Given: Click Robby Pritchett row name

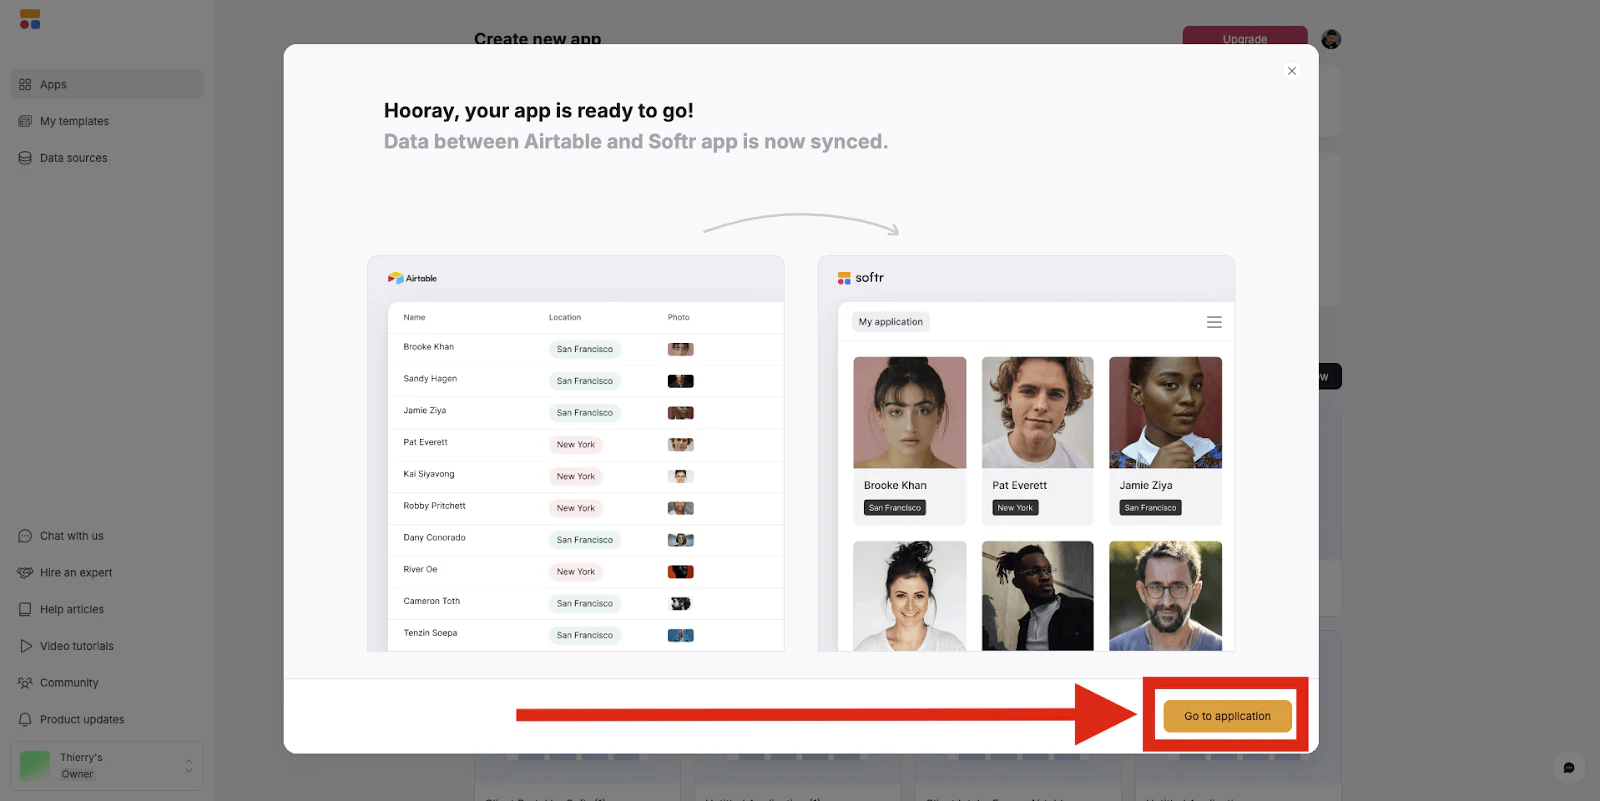Looking at the screenshot, I should pyautogui.click(x=435, y=506).
